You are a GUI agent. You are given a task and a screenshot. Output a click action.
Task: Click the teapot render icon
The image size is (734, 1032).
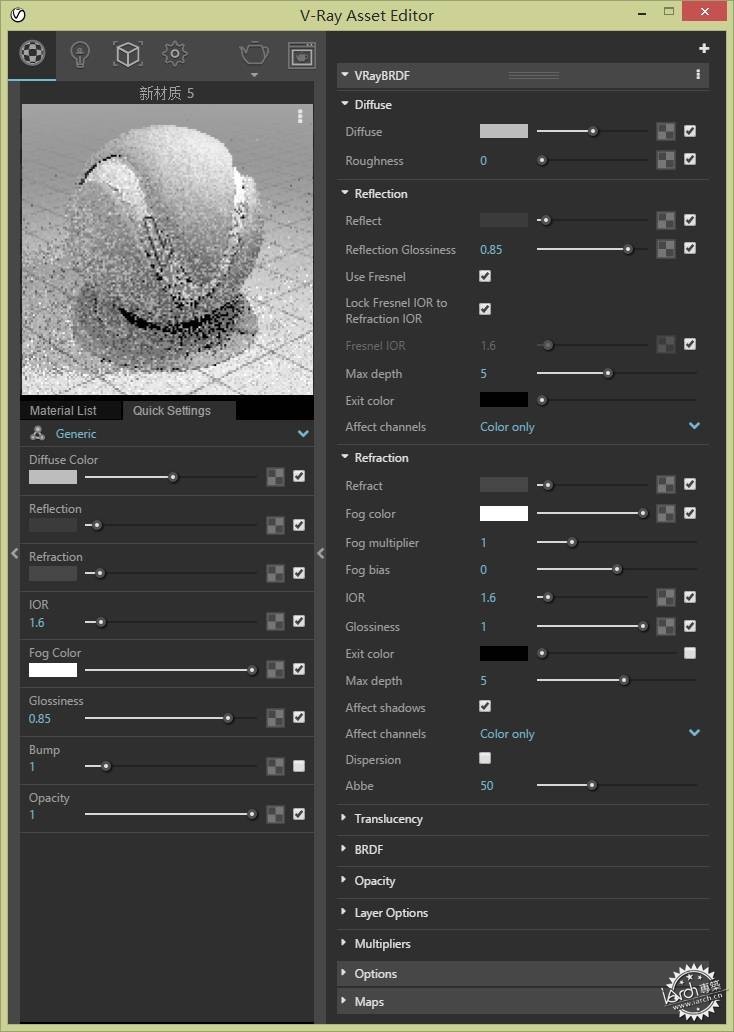(x=254, y=54)
